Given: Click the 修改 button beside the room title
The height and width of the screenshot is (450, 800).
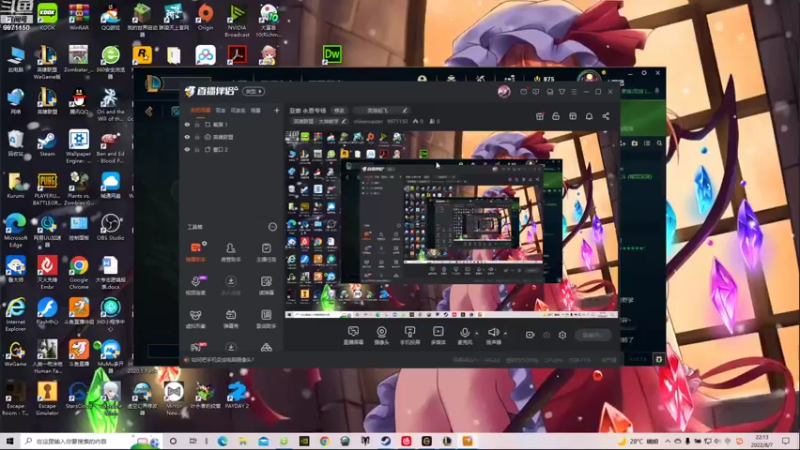Looking at the screenshot, I should click(x=339, y=110).
